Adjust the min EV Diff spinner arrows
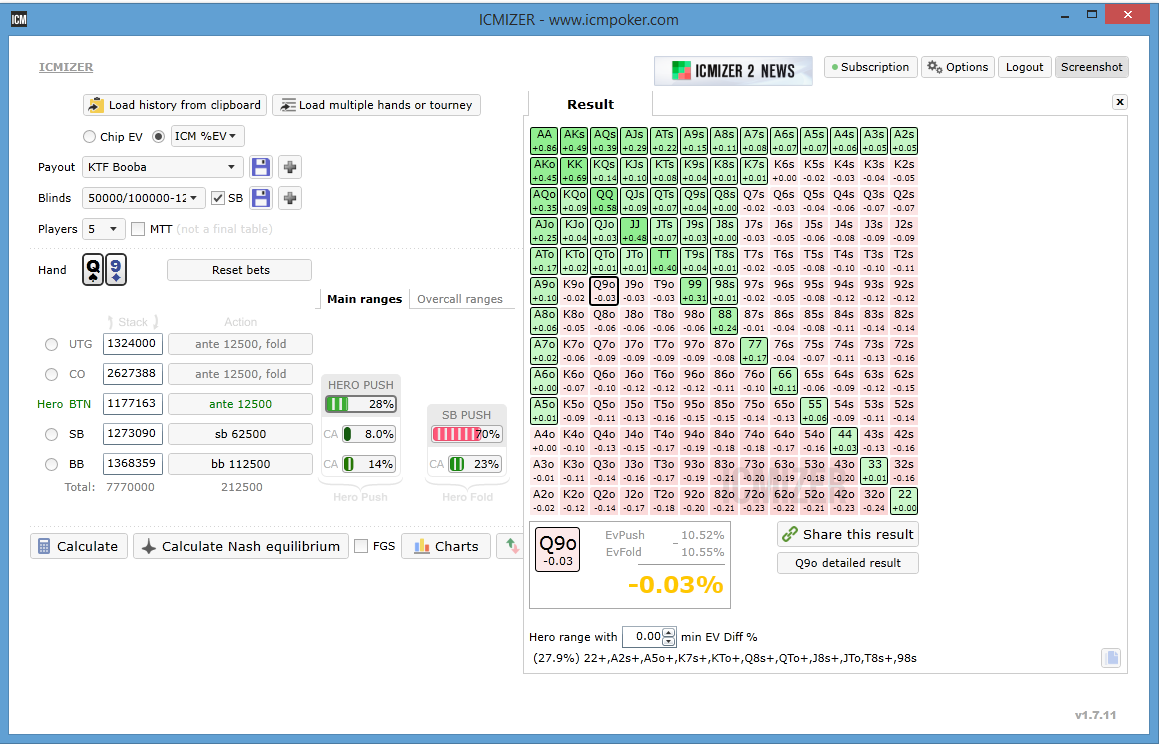This screenshot has width=1159, height=744. click(x=669, y=636)
